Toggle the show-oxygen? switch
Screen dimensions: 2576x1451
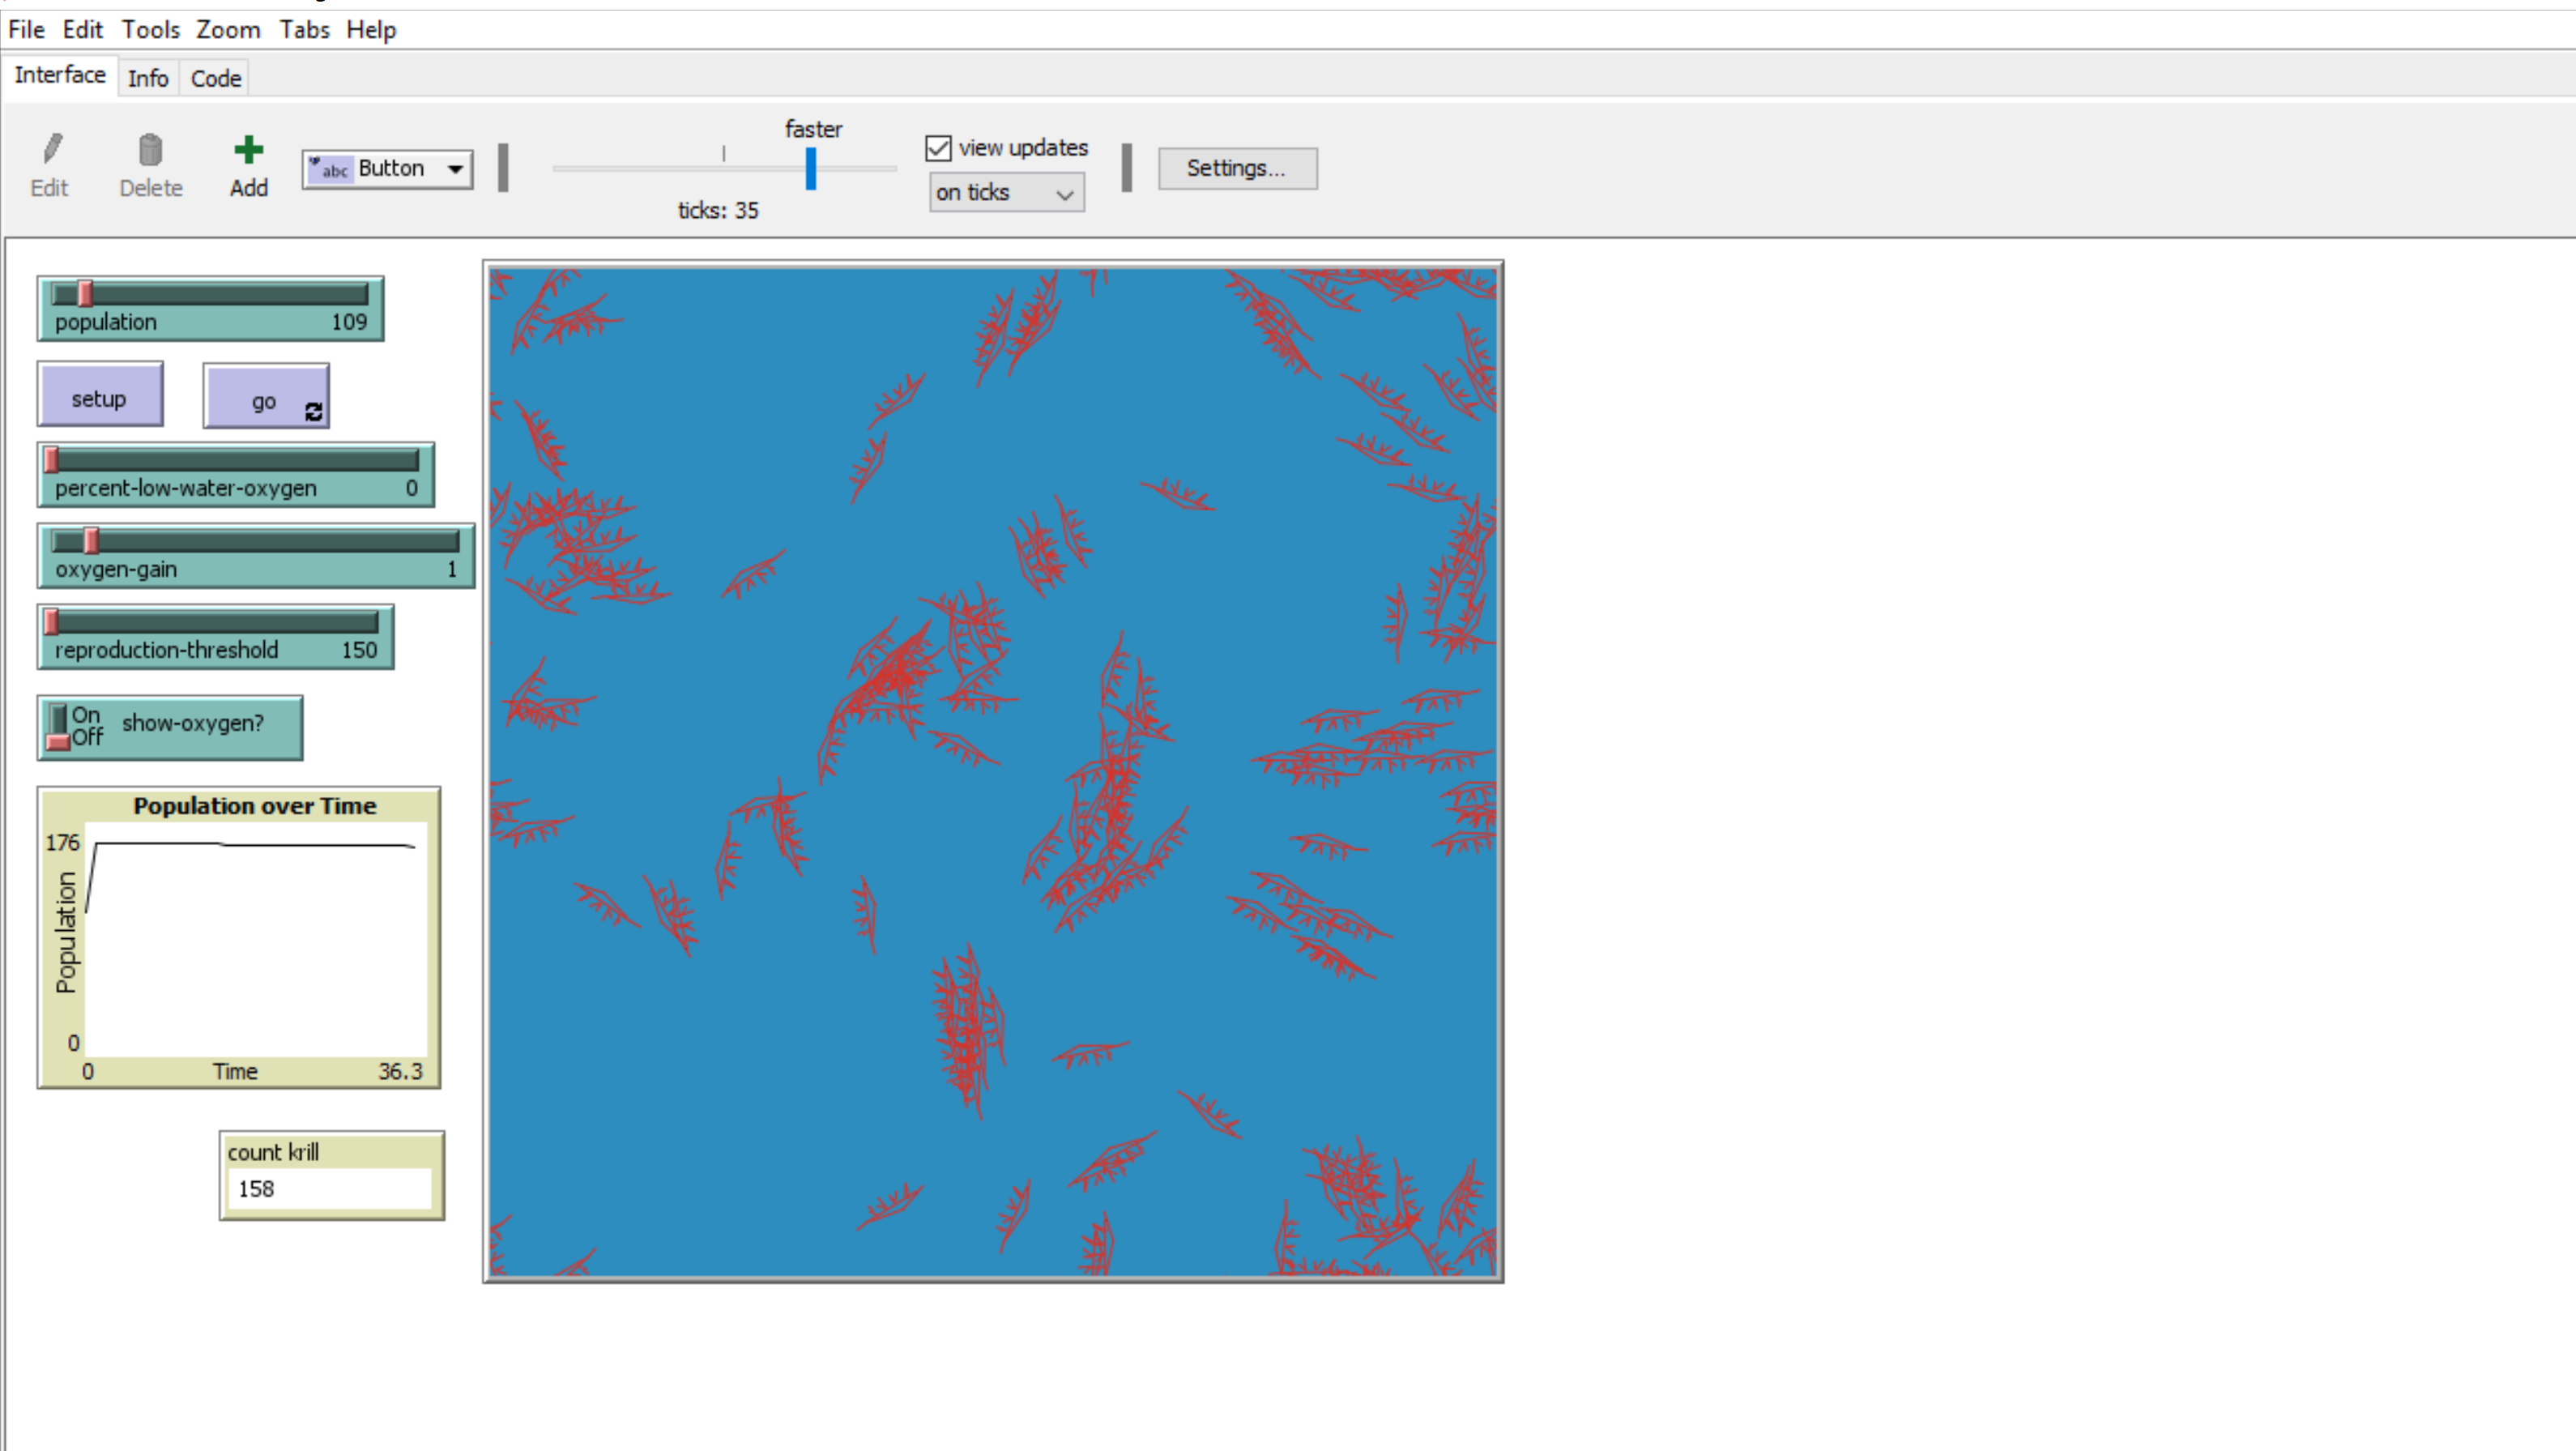[x=59, y=727]
